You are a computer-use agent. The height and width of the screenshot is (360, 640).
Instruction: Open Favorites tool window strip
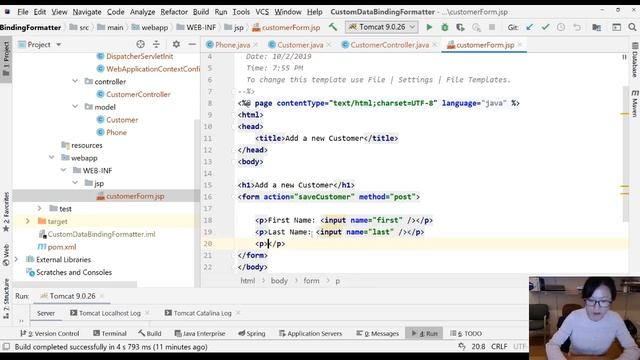(x=6, y=212)
